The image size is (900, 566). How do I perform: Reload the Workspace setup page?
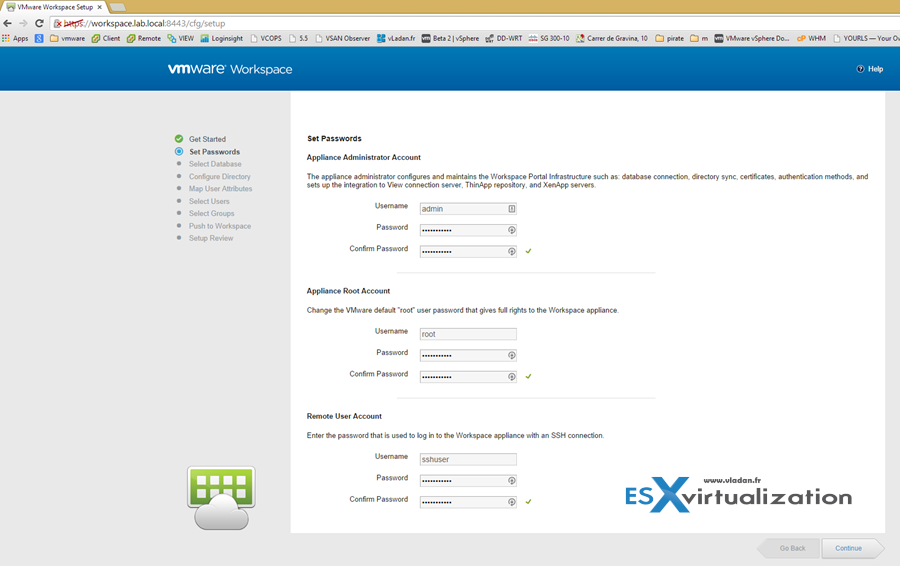point(39,24)
